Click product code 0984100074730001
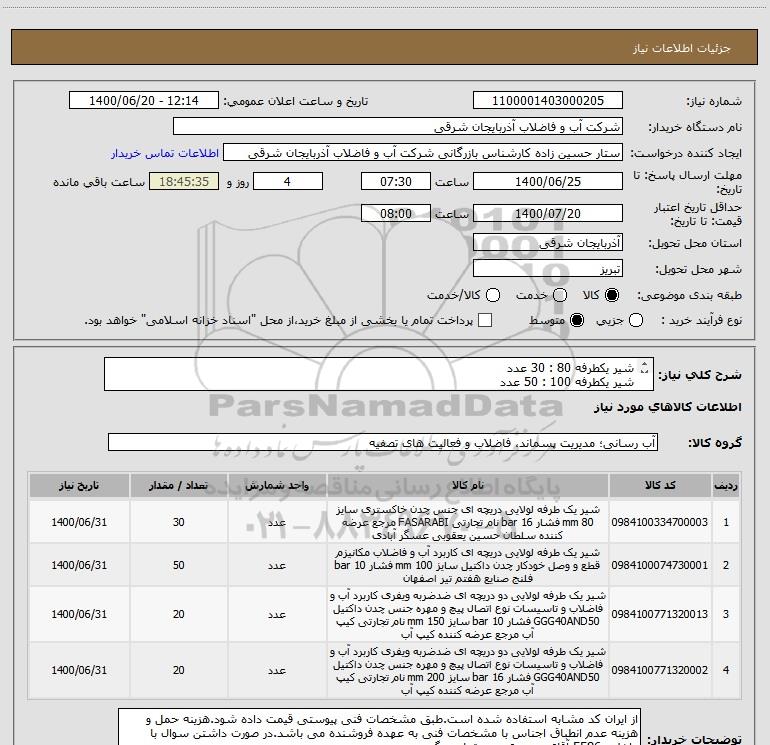The image size is (770, 745). (x=660, y=565)
